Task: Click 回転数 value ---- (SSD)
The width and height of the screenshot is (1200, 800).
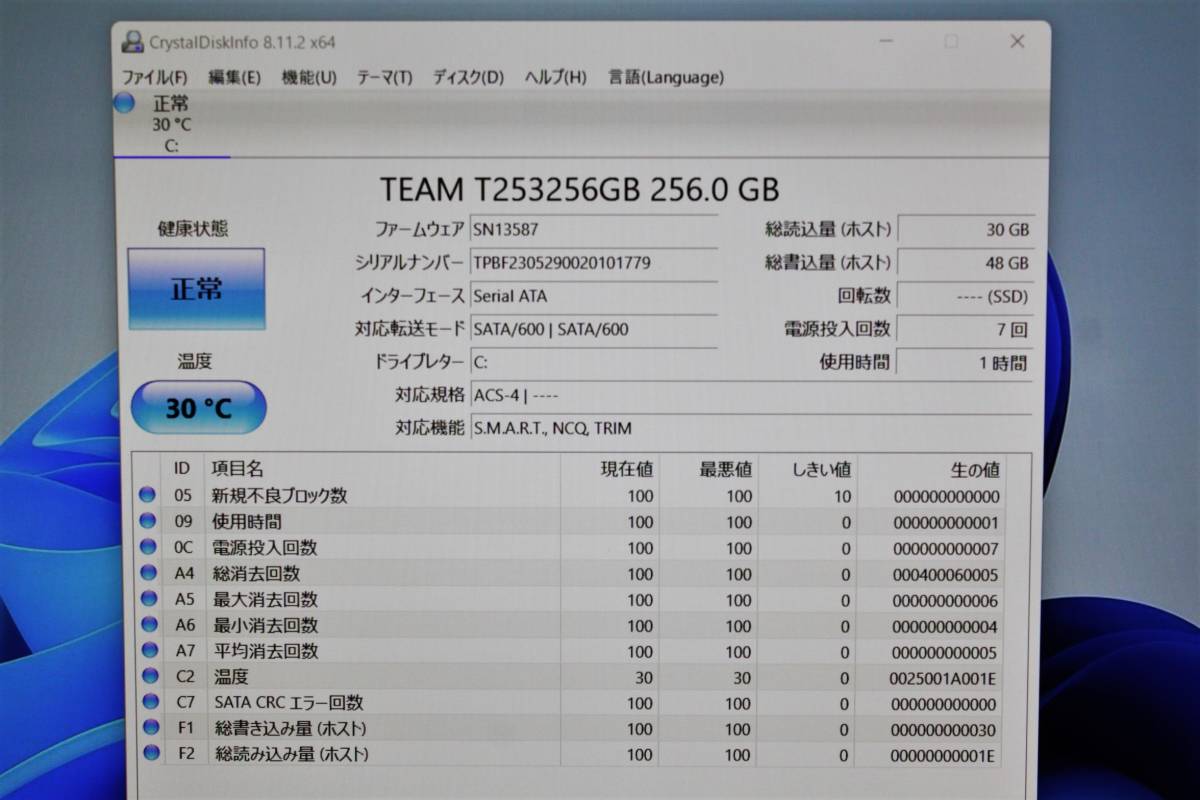Action: (965, 296)
